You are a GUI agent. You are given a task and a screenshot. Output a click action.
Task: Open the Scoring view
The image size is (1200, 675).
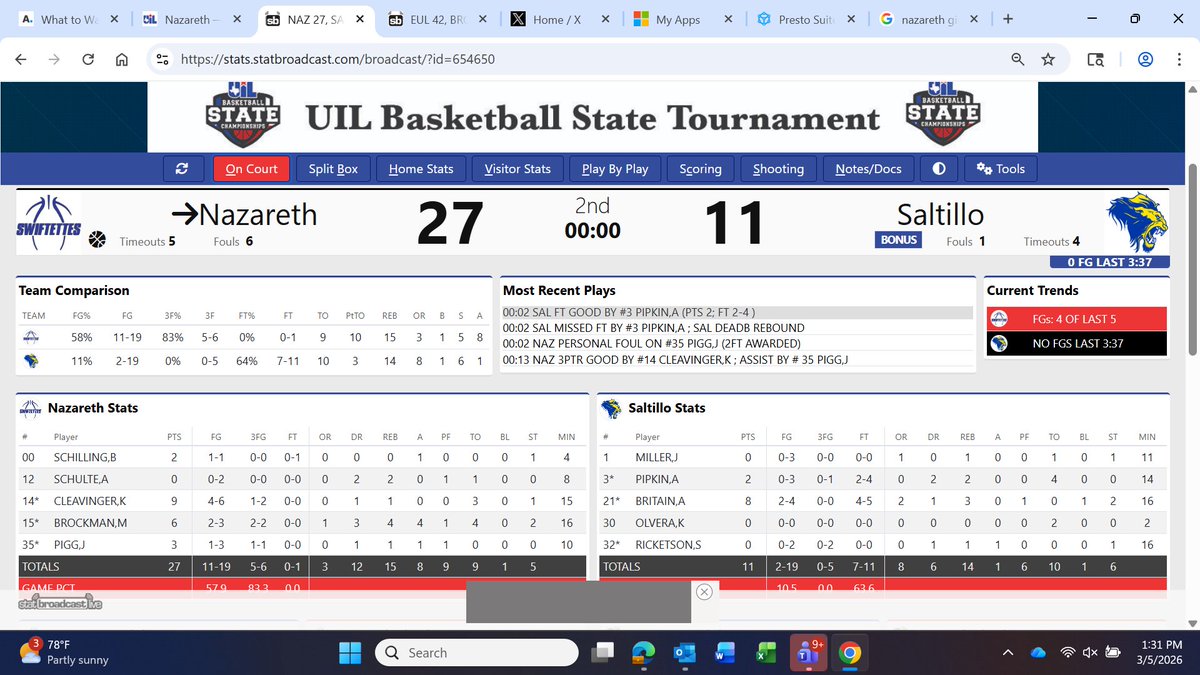coord(700,169)
